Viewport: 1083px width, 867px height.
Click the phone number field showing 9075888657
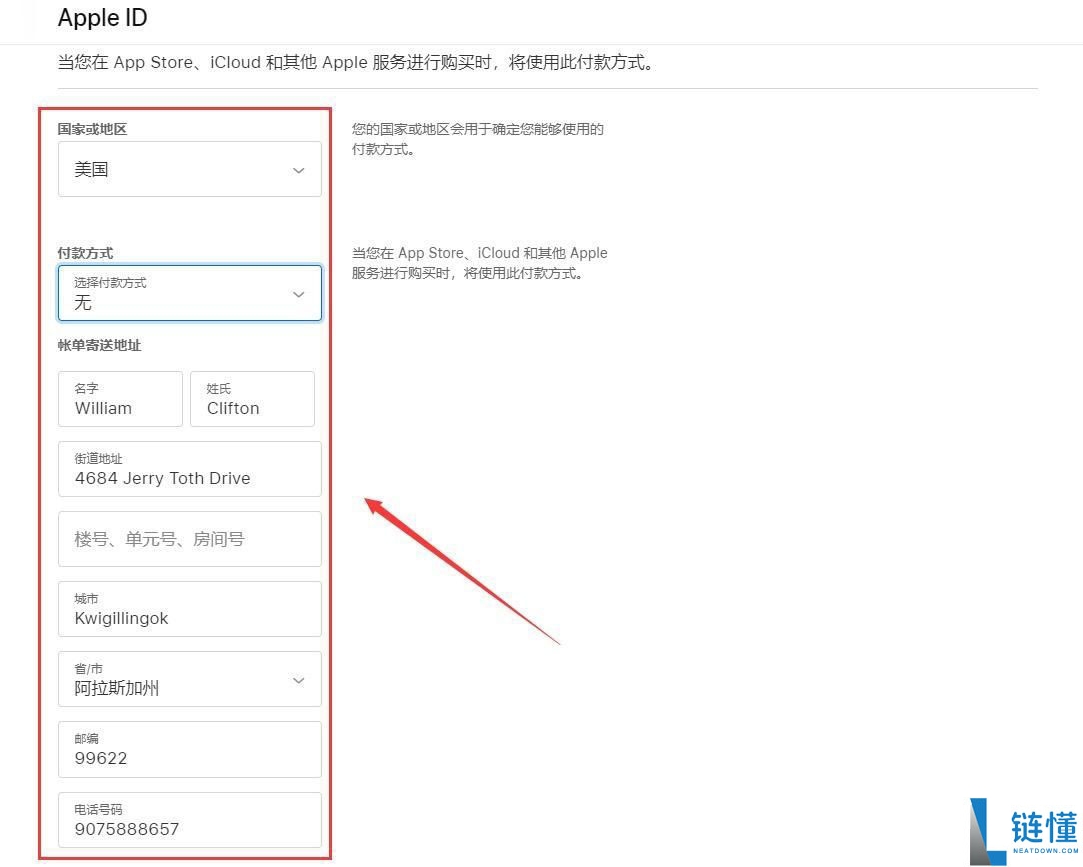tap(190, 820)
